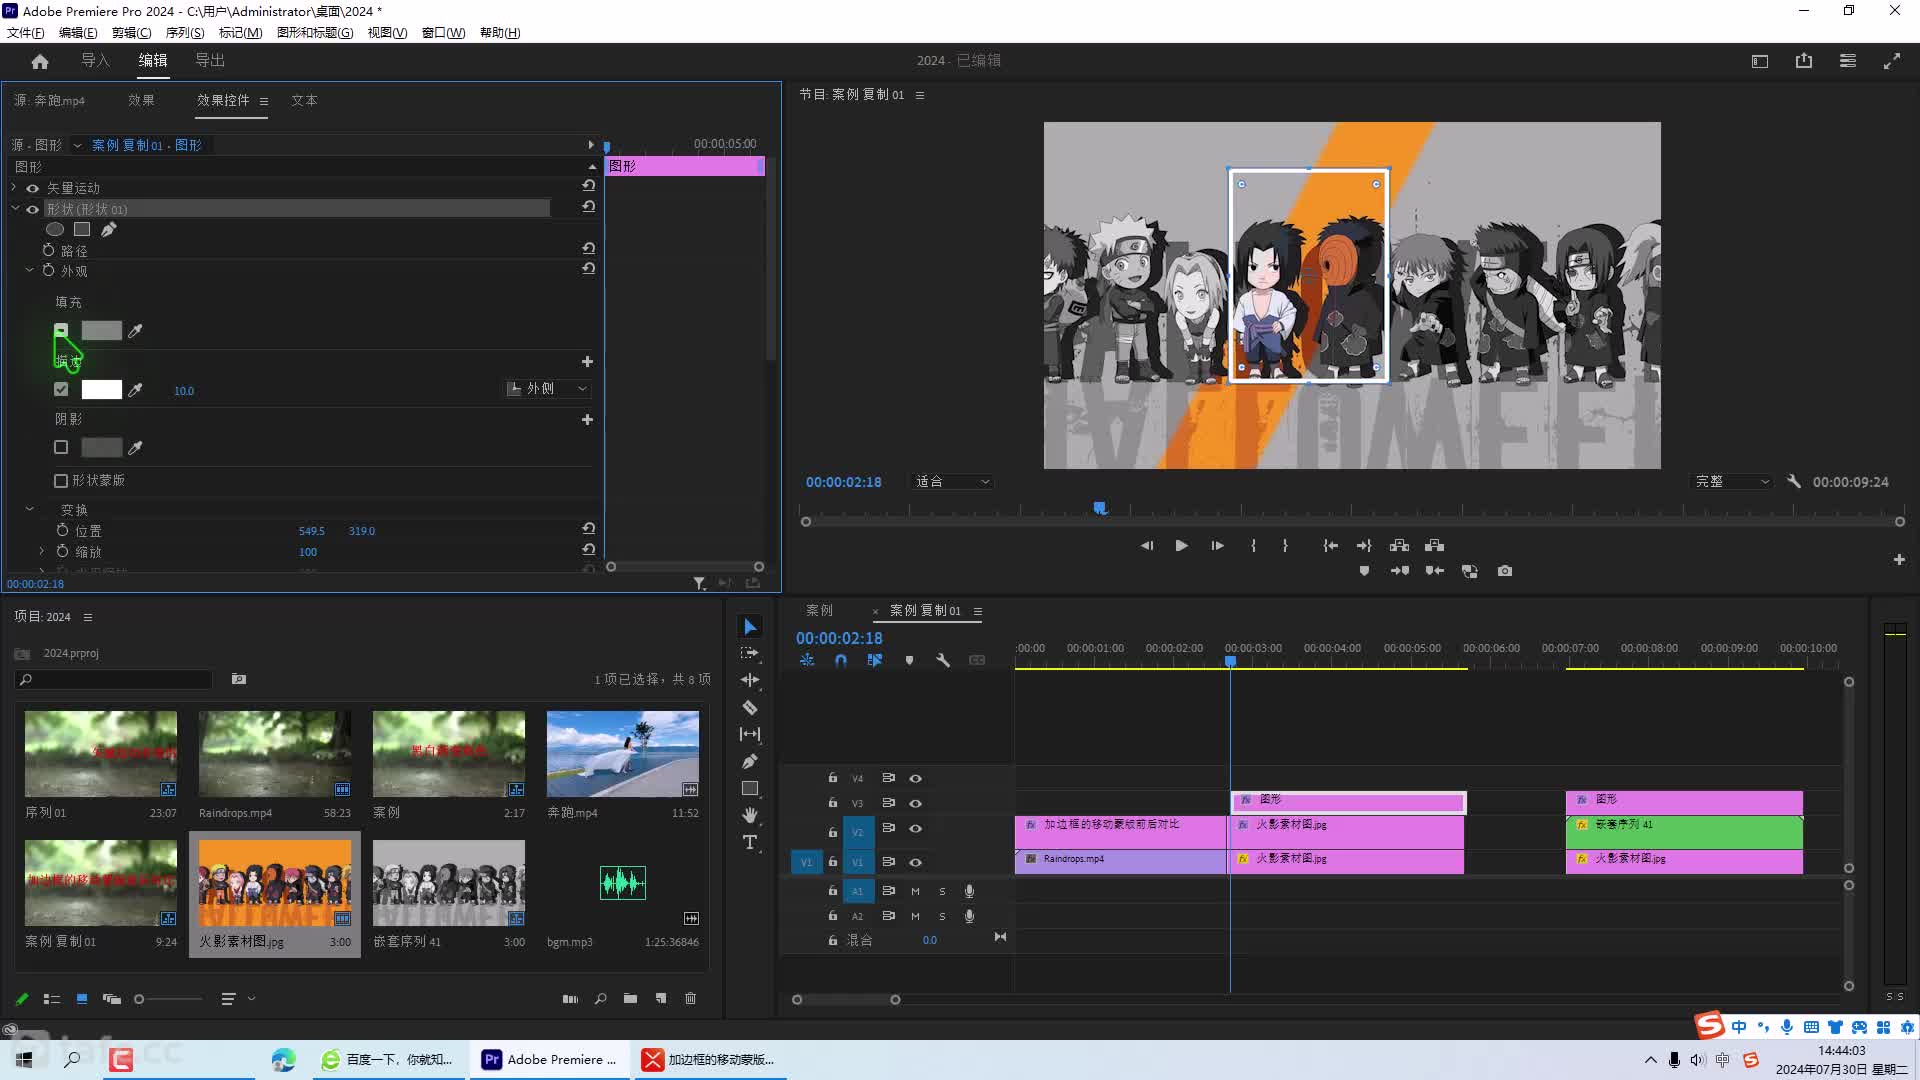Screen dimensions: 1920x1080
Task: Switch to the 案例 timeline tab
Action: point(819,610)
